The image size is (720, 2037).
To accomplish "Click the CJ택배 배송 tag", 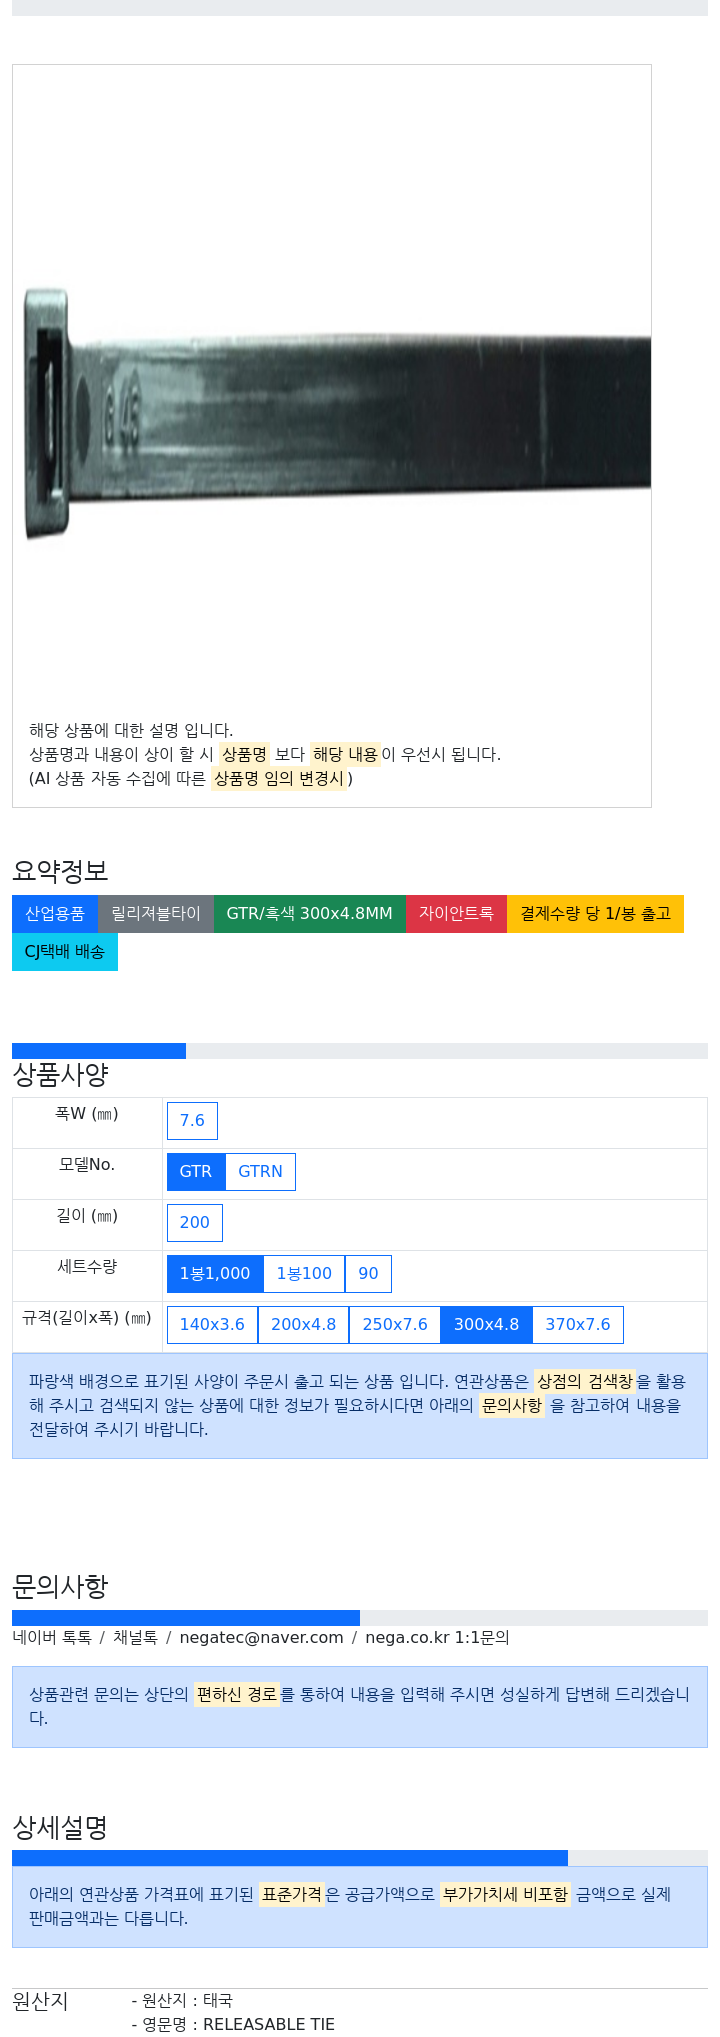I will [x=65, y=952].
